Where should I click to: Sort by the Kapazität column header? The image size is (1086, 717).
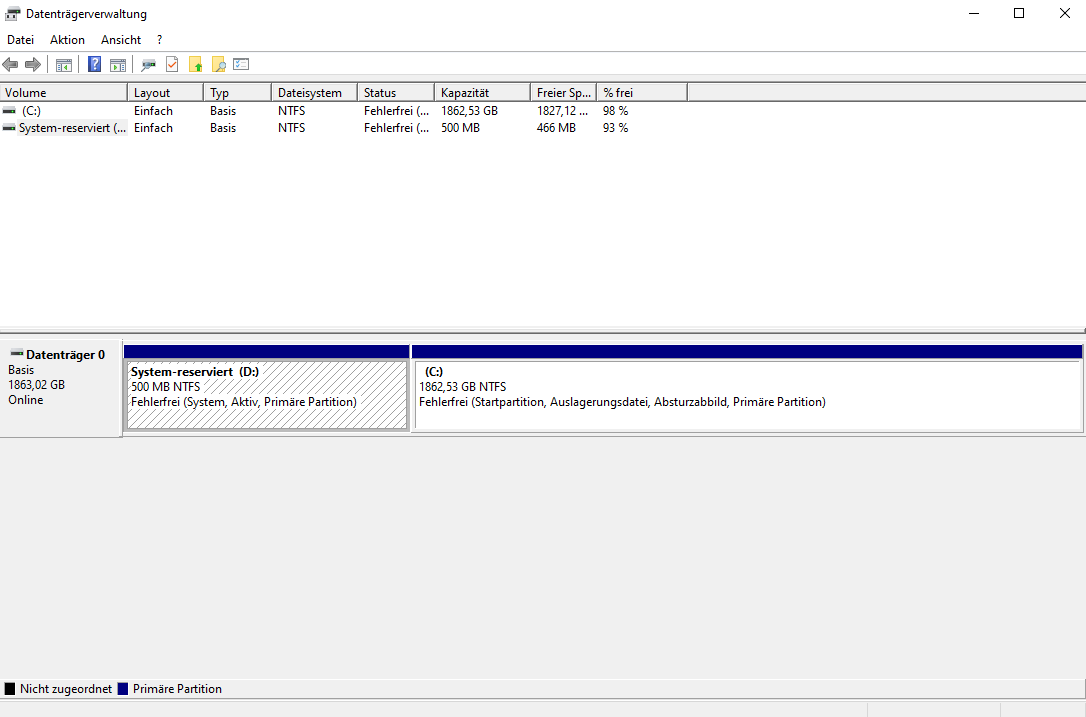coord(483,93)
